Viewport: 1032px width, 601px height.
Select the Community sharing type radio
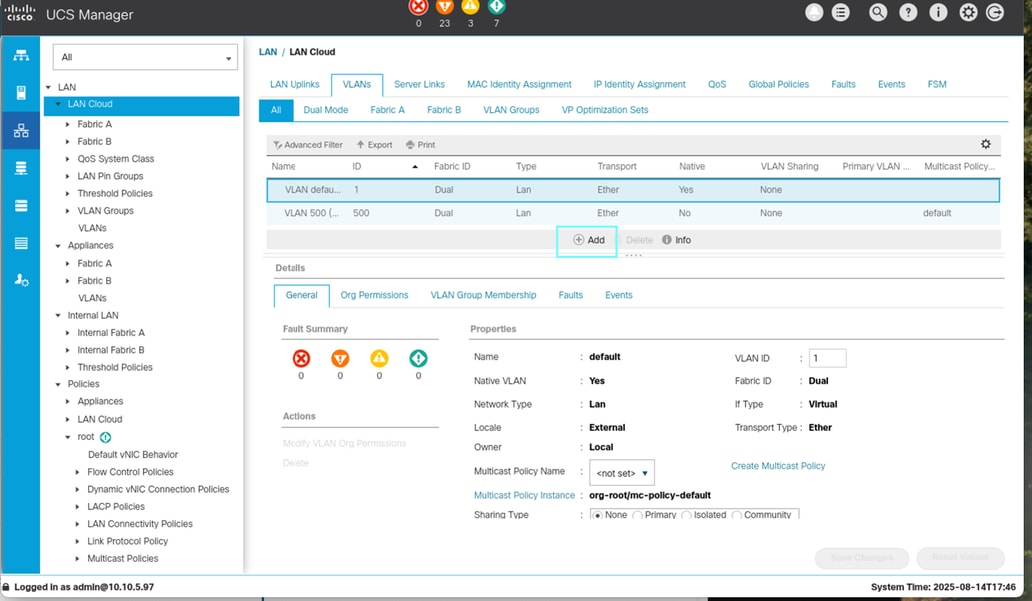[736, 515]
